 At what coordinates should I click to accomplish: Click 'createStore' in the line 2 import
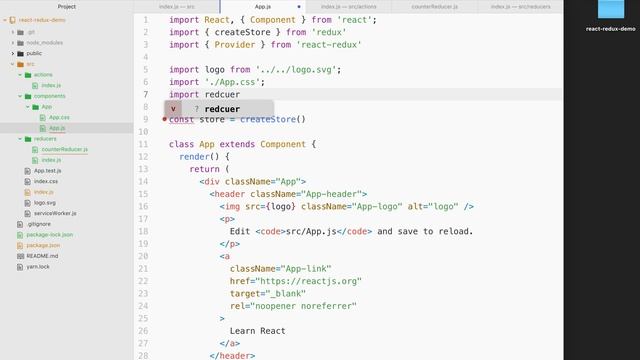[242, 32]
